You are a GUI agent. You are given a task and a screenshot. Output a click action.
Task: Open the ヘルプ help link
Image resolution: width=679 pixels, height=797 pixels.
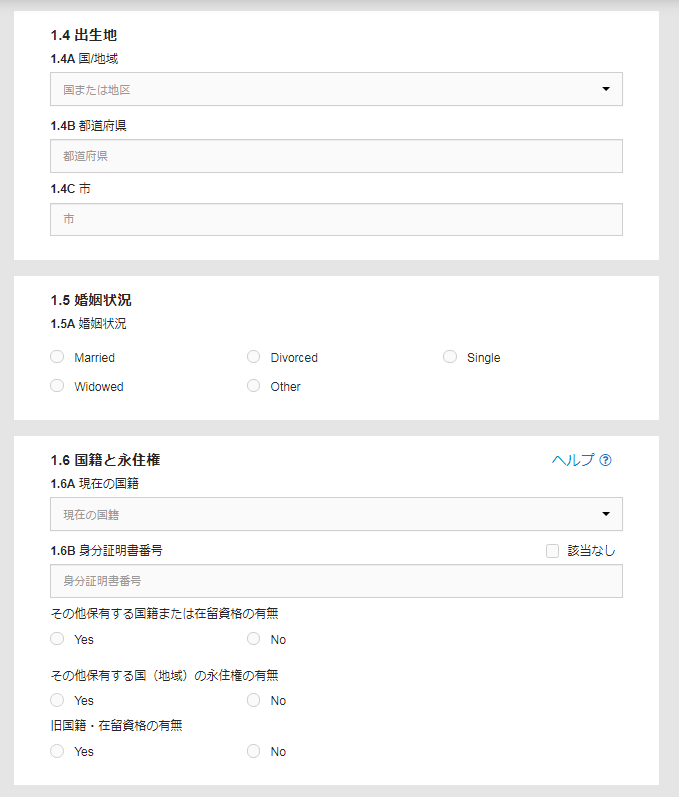pyautogui.click(x=573, y=460)
